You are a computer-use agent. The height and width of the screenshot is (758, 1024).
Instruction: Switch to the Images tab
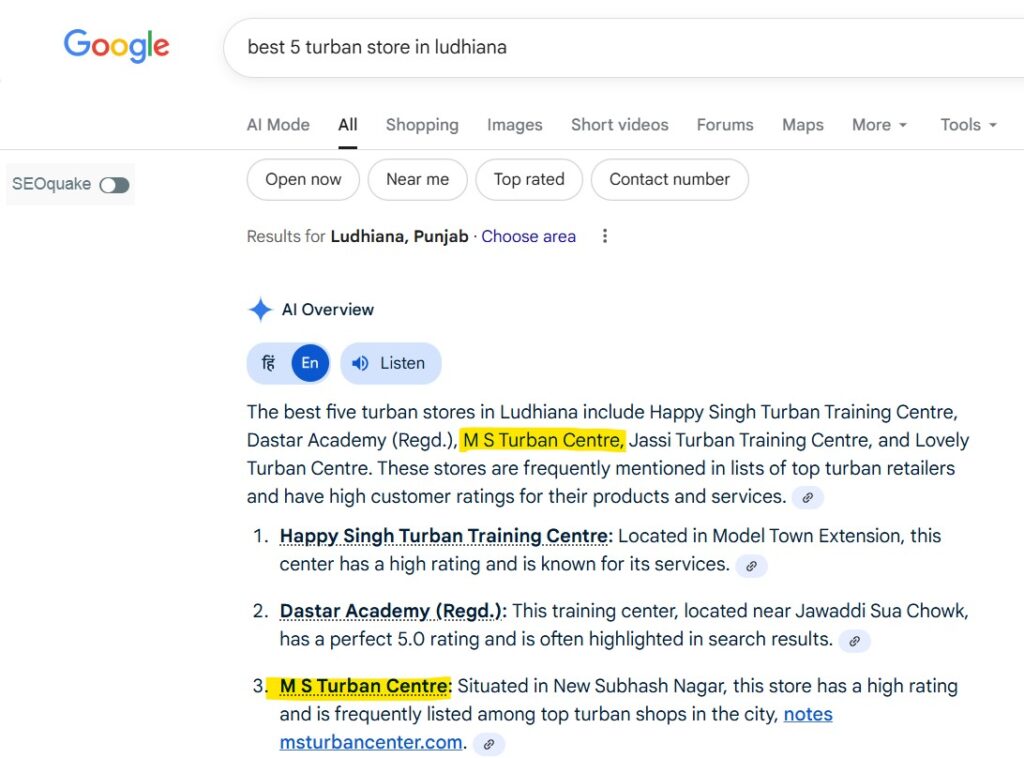(514, 124)
